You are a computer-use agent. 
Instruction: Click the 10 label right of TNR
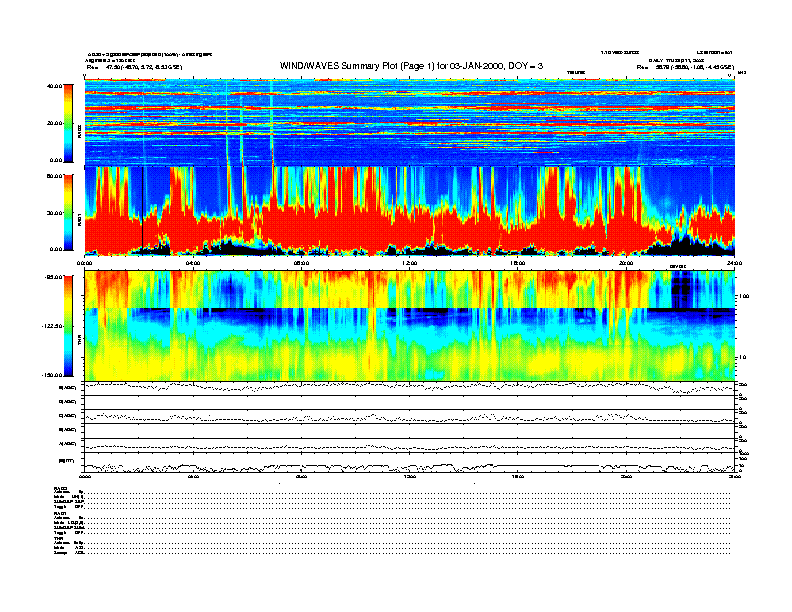pyautogui.click(x=744, y=357)
